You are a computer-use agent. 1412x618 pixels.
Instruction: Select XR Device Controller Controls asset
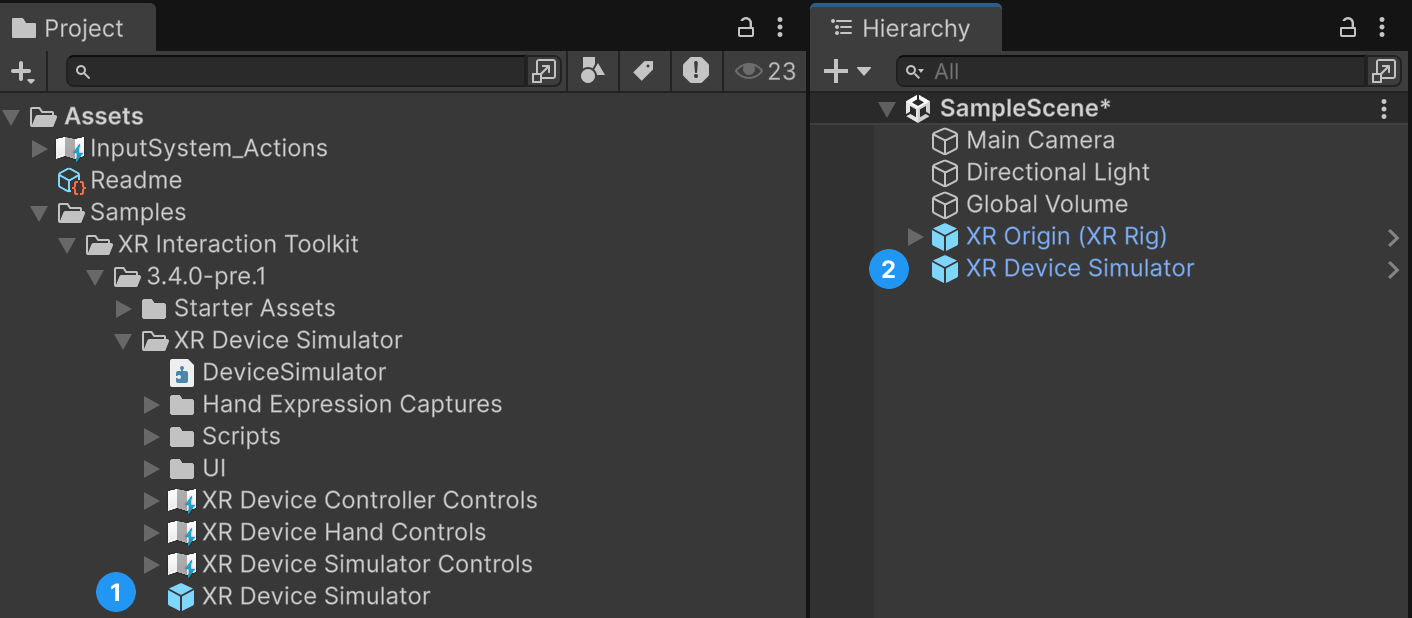(370, 500)
